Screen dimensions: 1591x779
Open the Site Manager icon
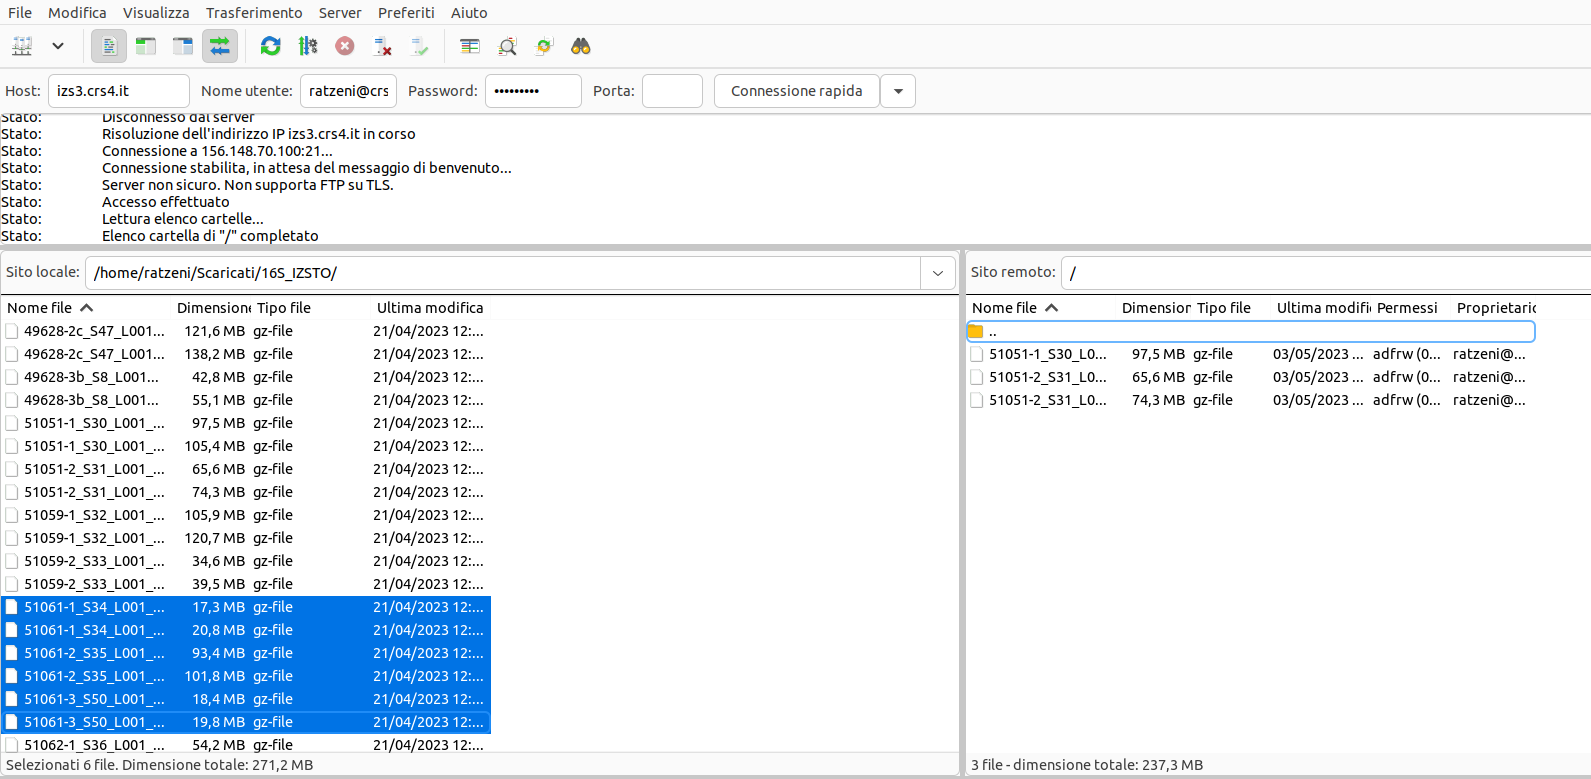[x=22, y=46]
